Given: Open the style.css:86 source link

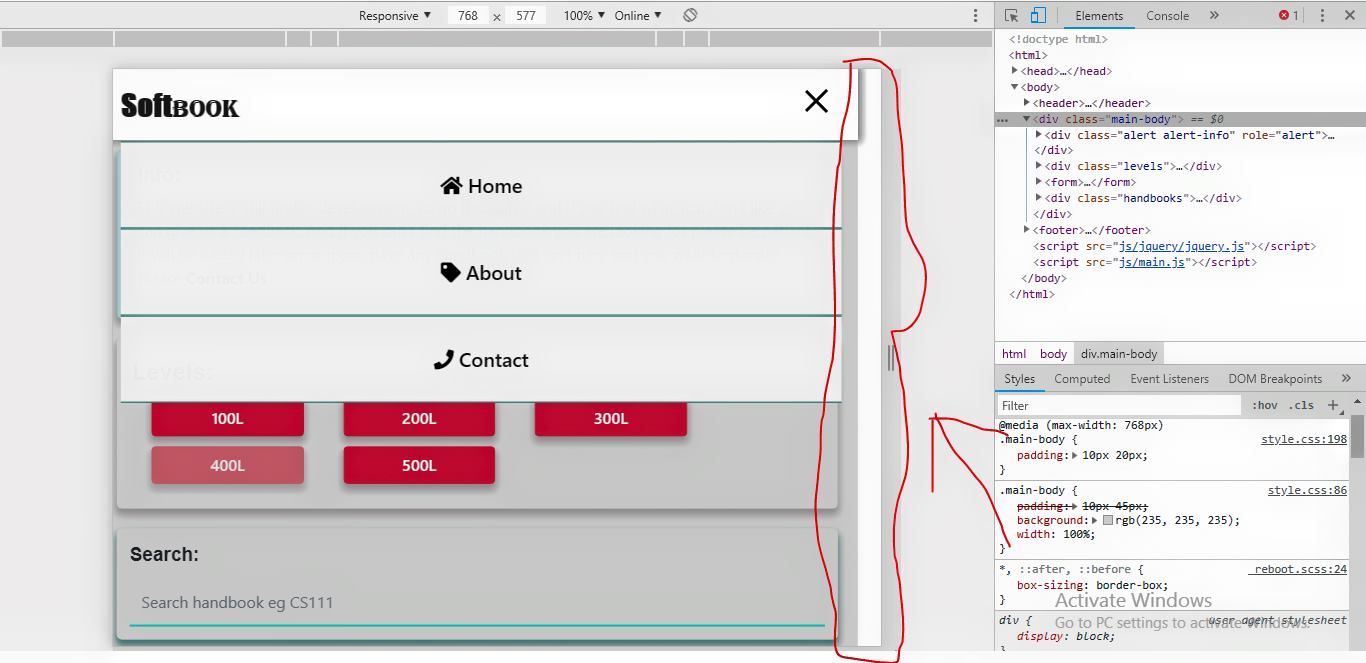Looking at the screenshot, I should point(1307,491).
